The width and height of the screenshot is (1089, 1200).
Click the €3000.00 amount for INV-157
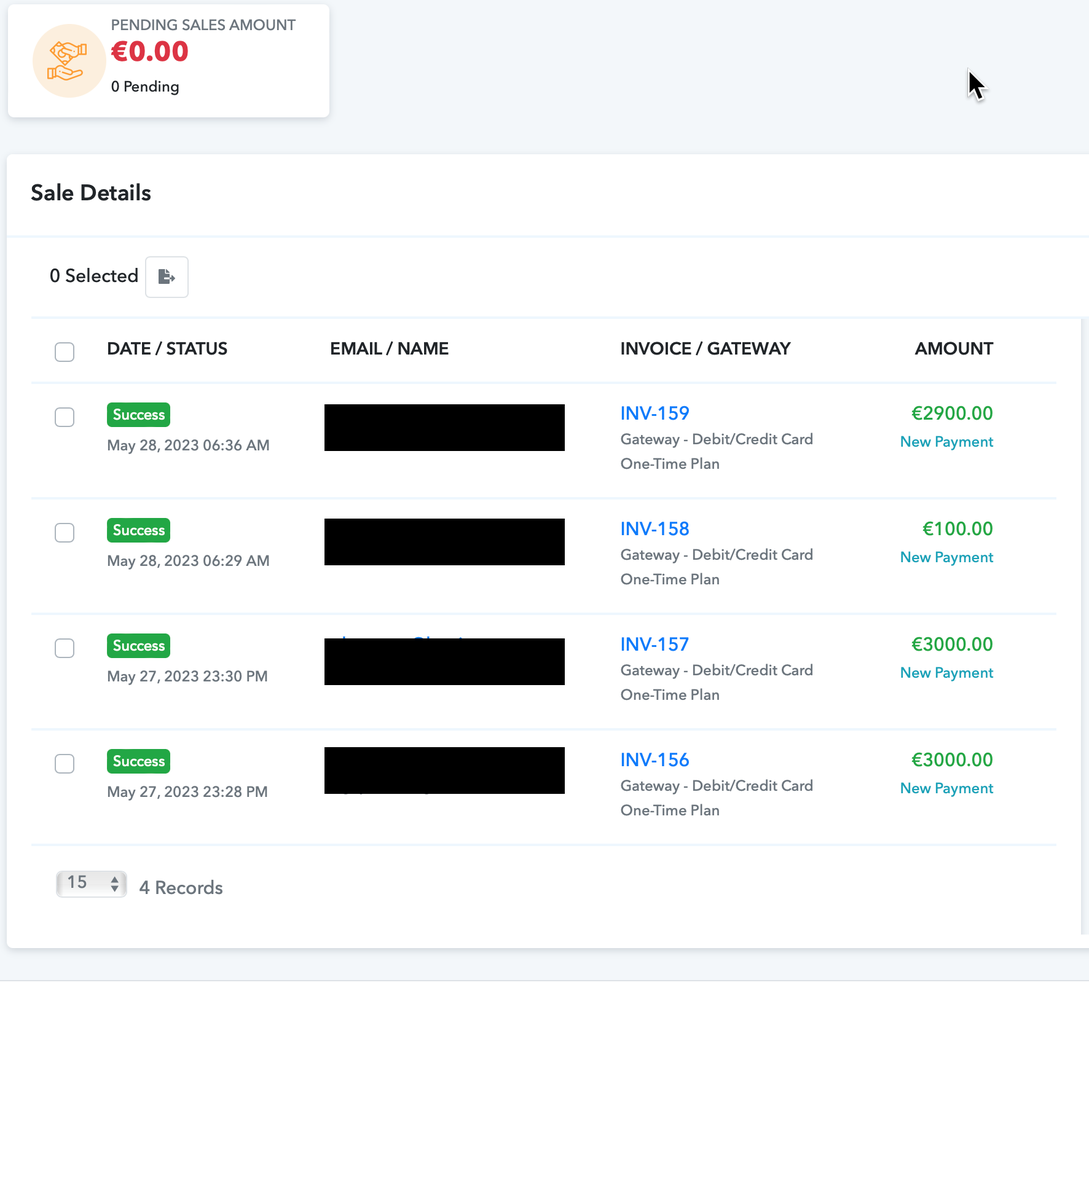[952, 644]
